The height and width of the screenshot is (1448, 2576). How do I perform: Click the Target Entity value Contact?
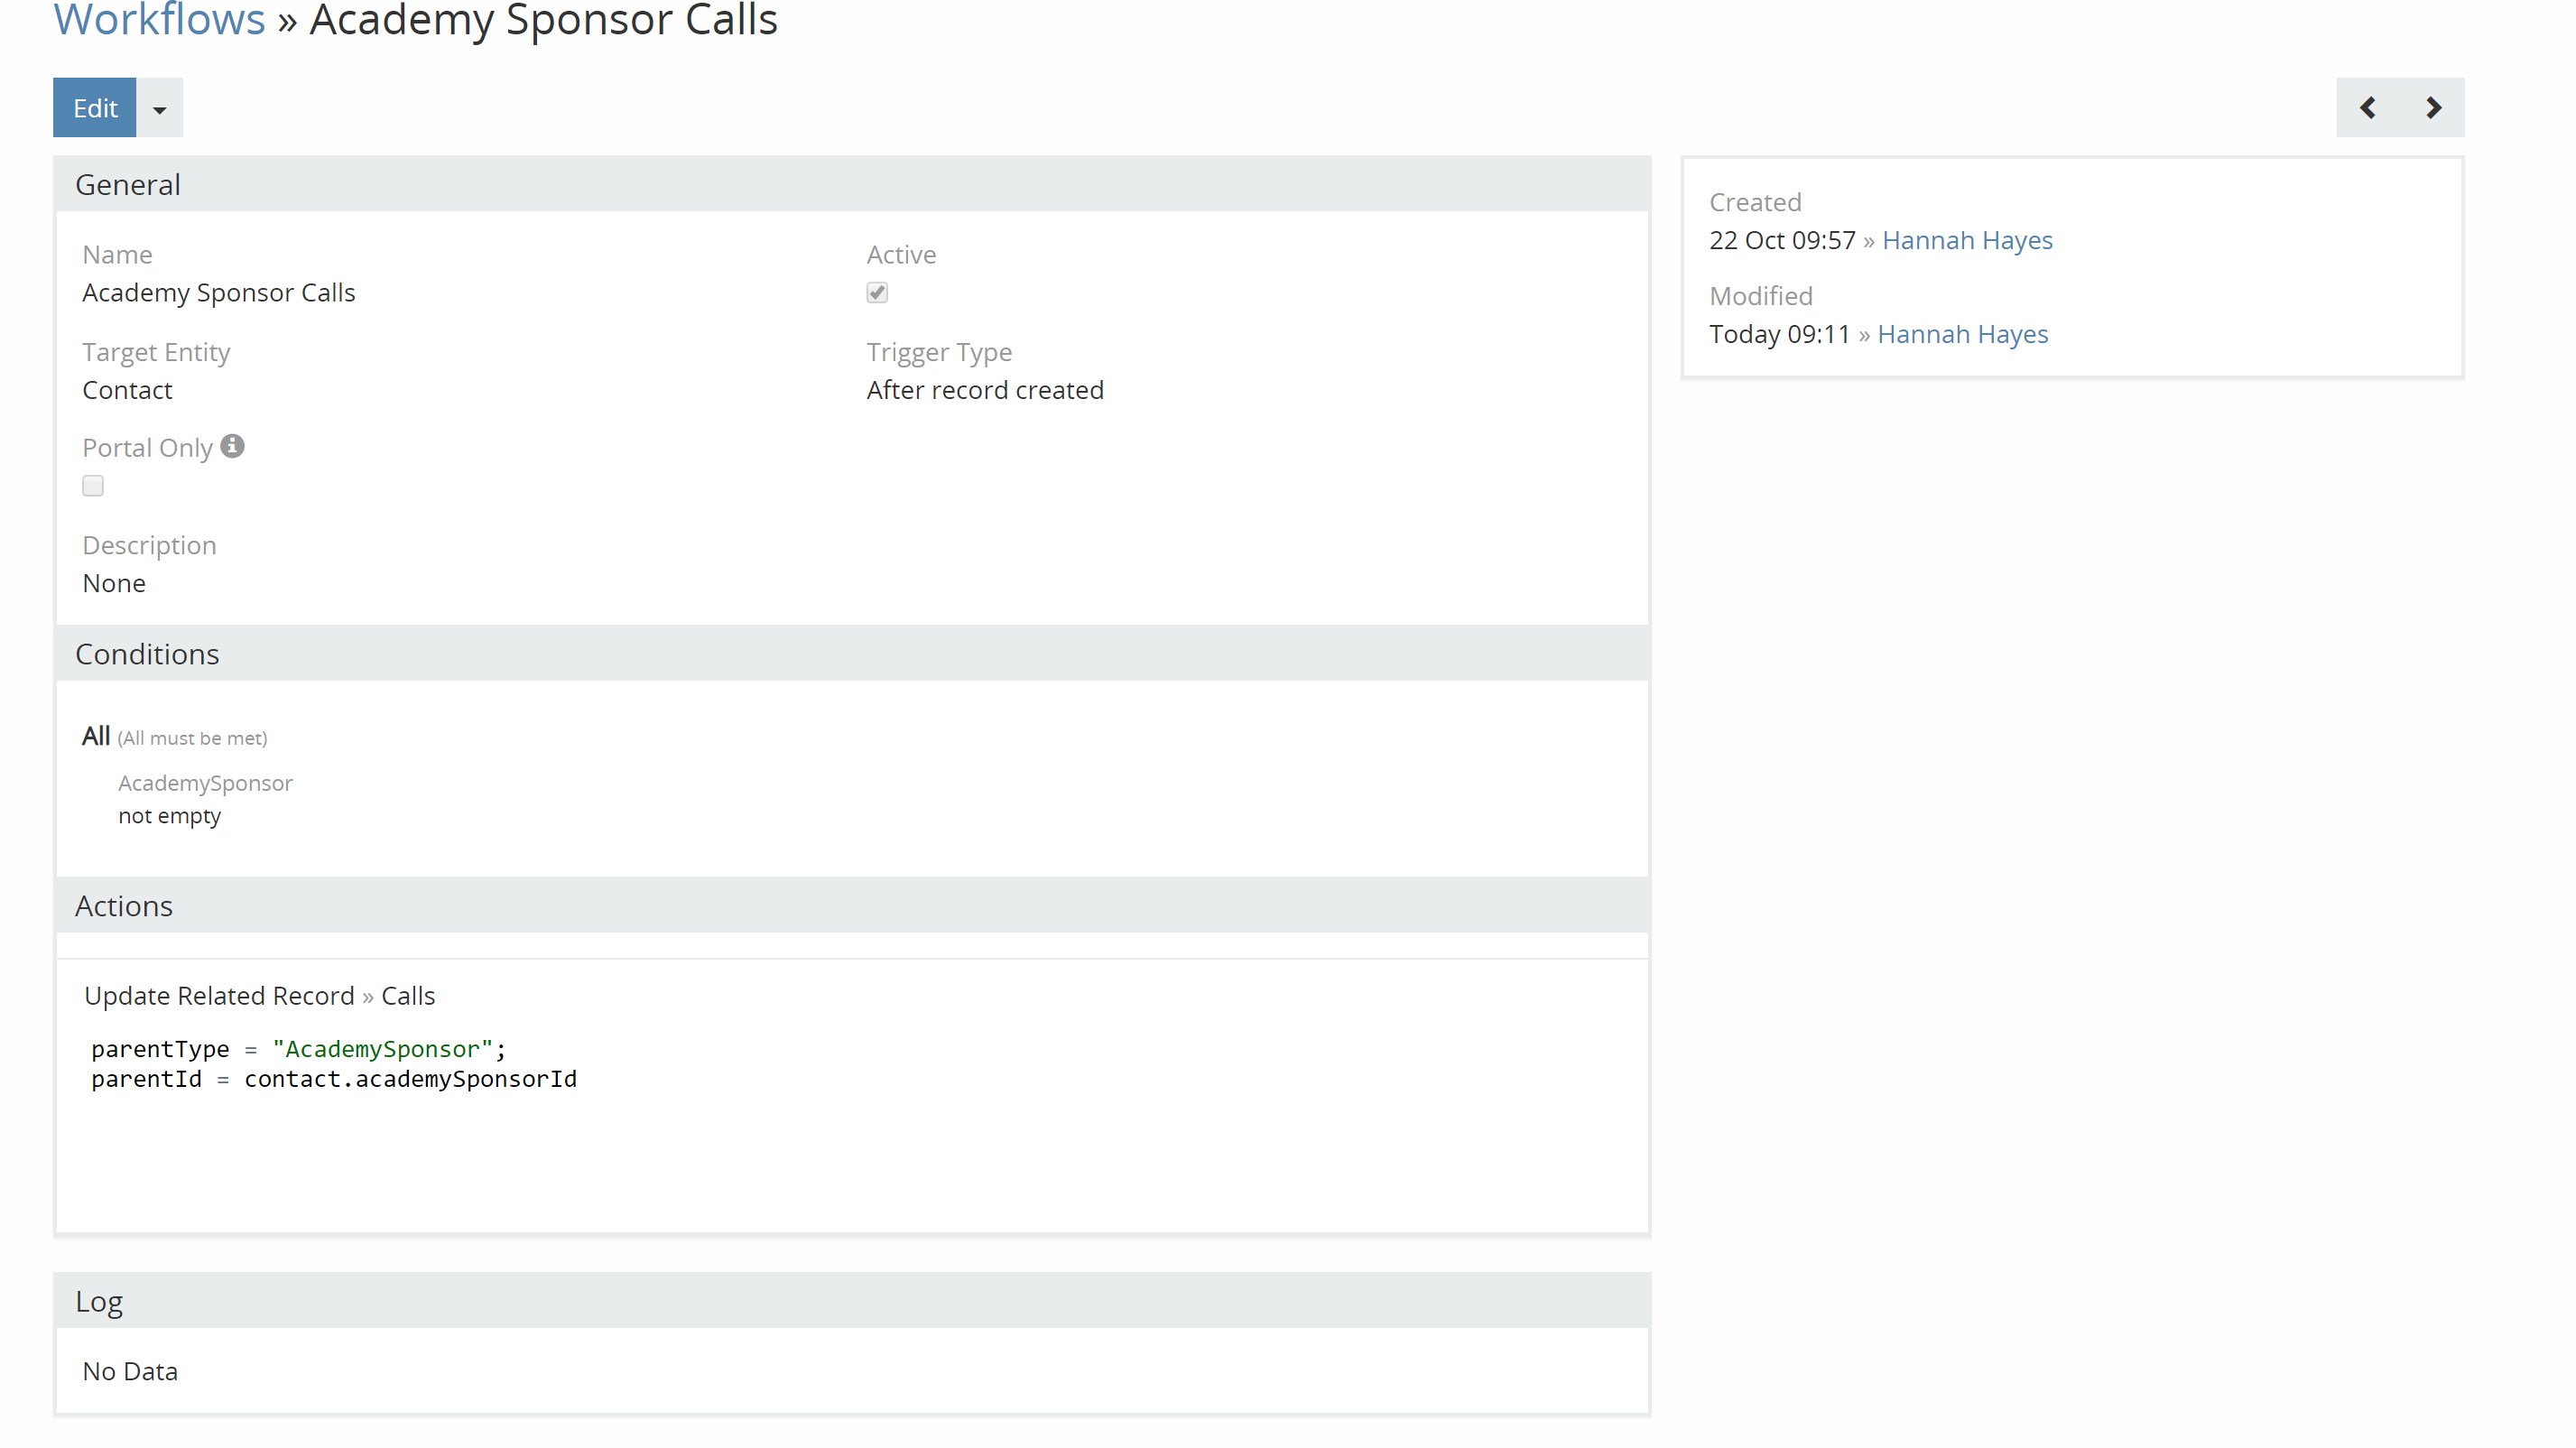(x=127, y=390)
